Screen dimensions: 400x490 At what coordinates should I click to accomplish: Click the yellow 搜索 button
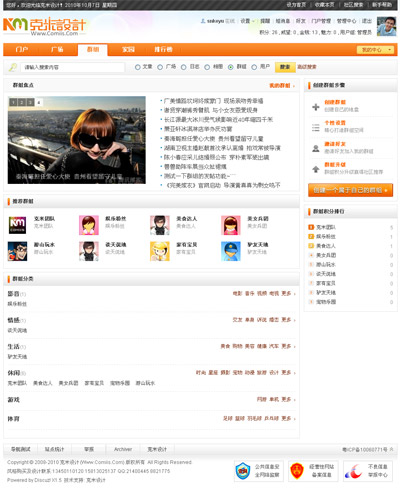click(285, 67)
